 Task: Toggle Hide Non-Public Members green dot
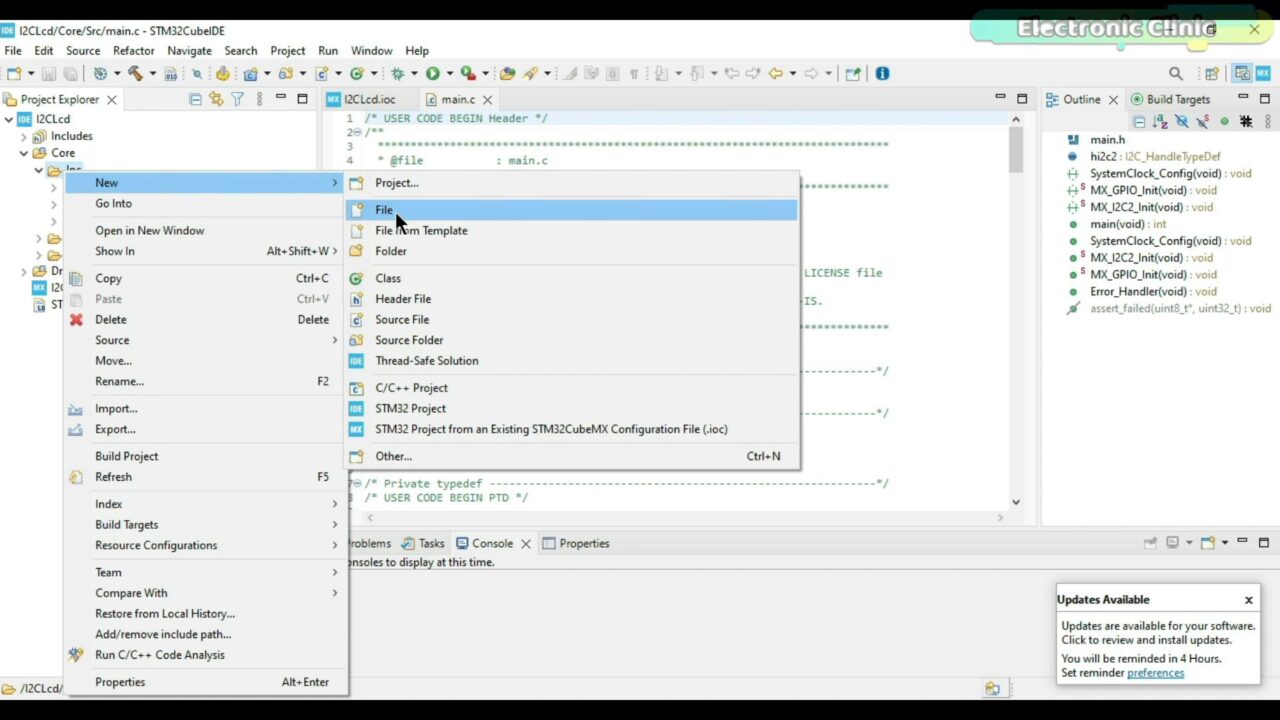(1224, 121)
